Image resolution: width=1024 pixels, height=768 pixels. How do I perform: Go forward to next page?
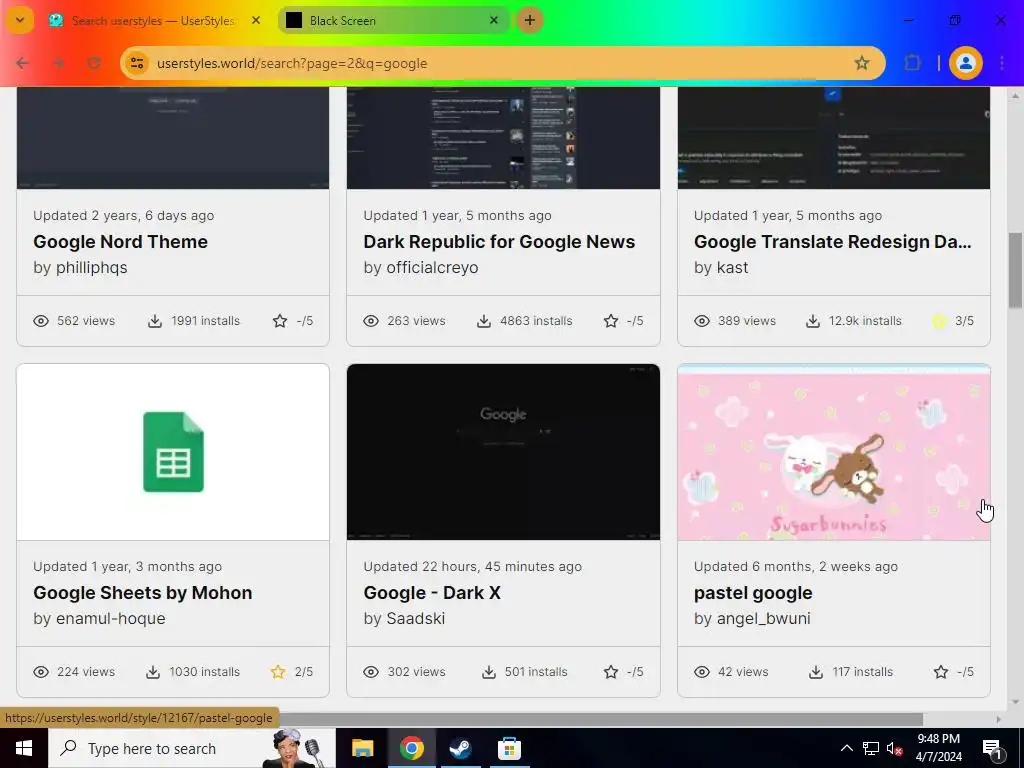pos(58,63)
